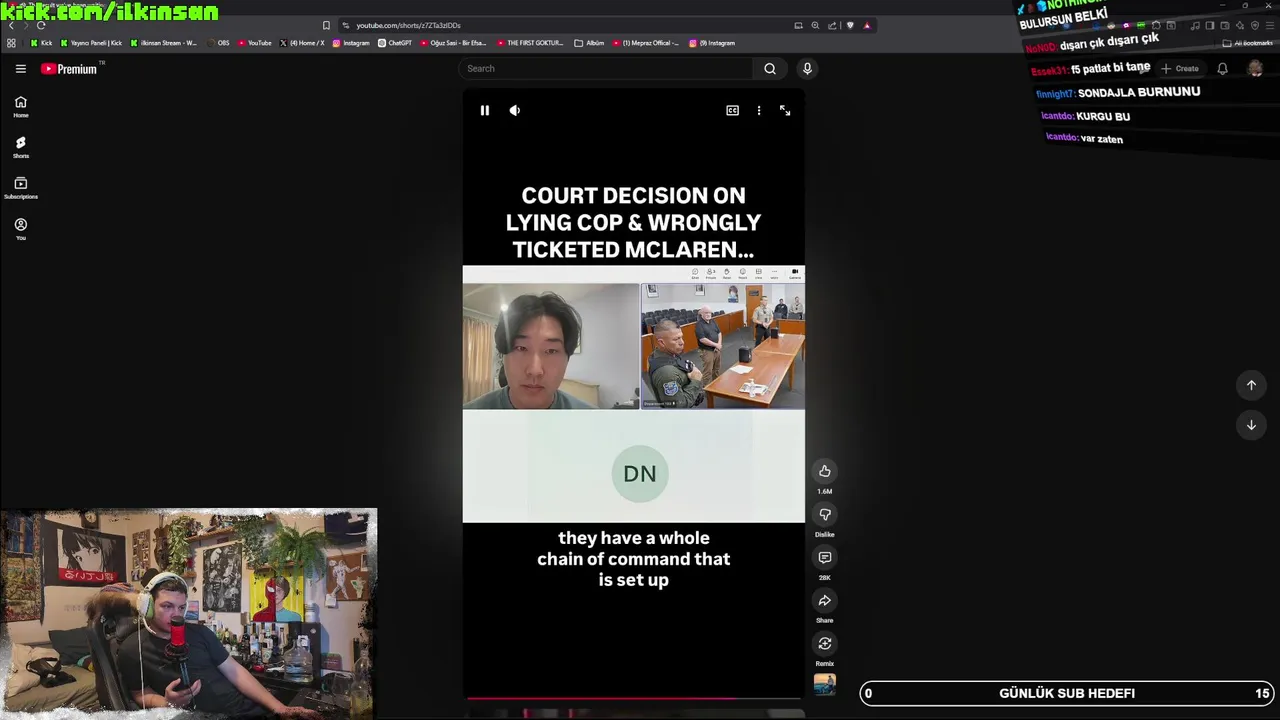Open the Kick bookmark
The width and height of the screenshot is (1280, 720).
(x=42, y=43)
